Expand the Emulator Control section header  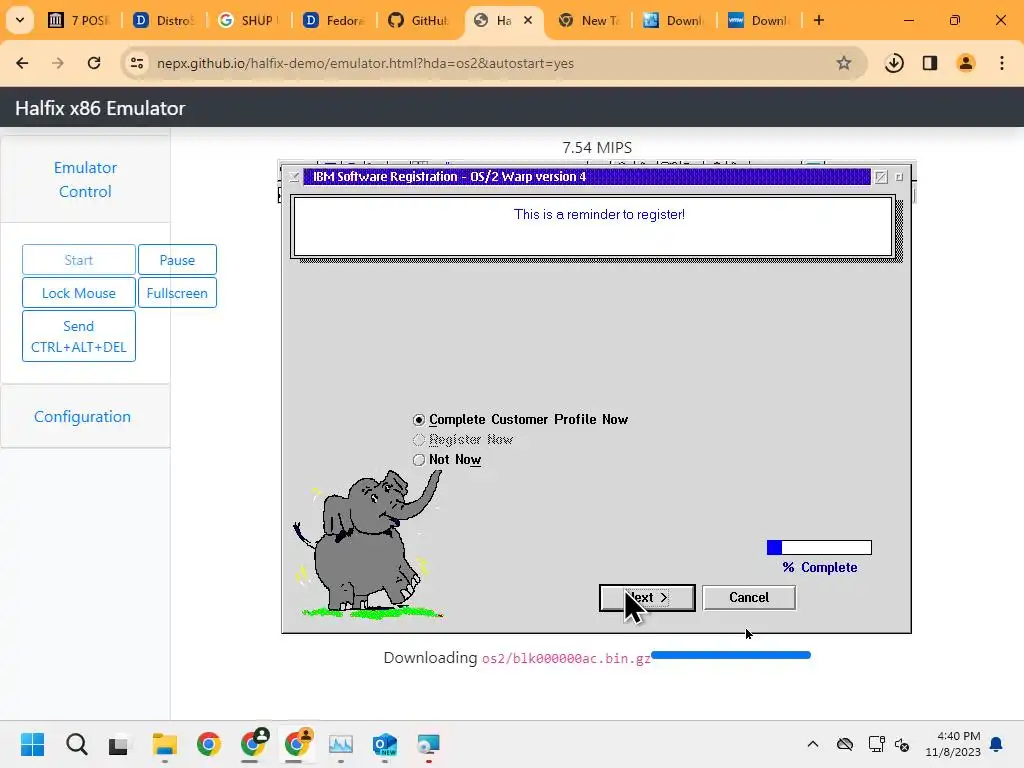pyautogui.click(x=85, y=180)
